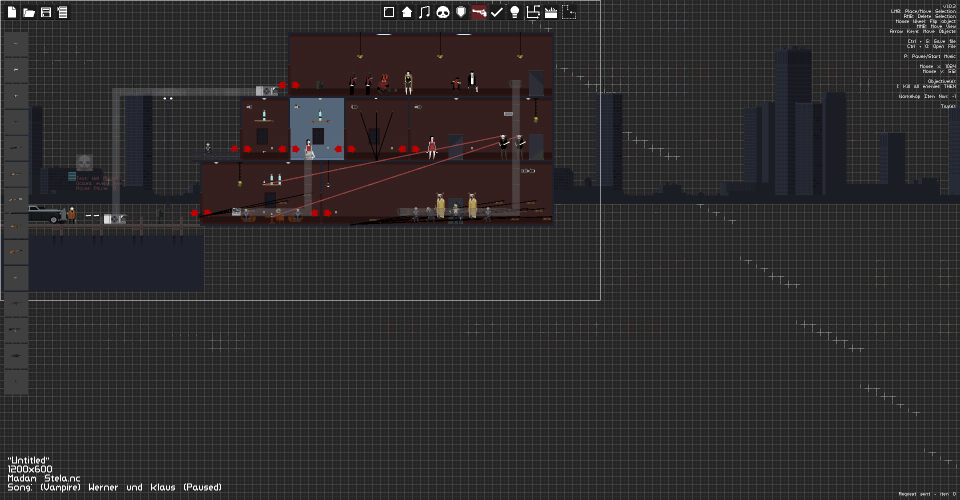Click the Objective(s) heading text
Viewport: 960px width, 500px height.
pyautogui.click(x=942, y=81)
